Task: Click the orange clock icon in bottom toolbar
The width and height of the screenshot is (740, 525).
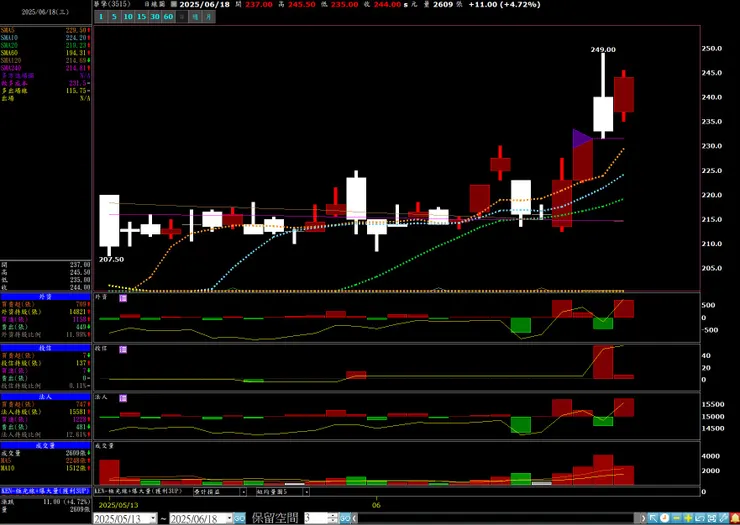Action: coord(664,518)
